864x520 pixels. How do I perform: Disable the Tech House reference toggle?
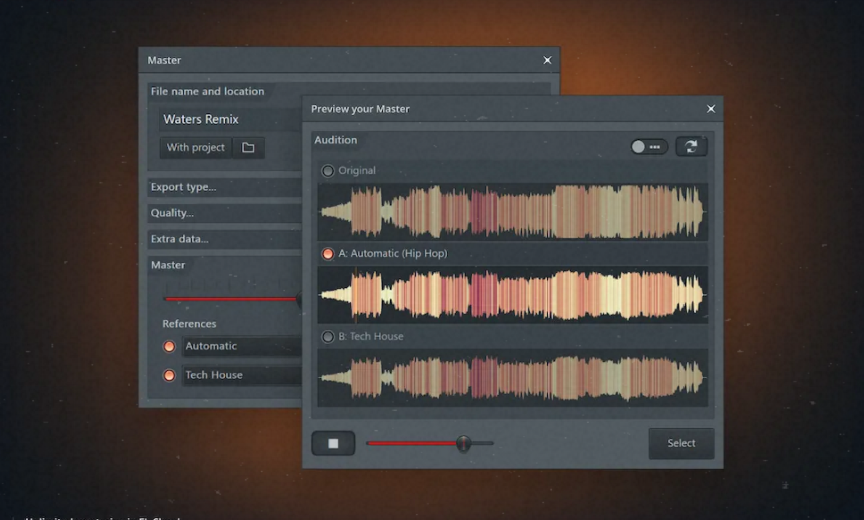[x=169, y=375]
